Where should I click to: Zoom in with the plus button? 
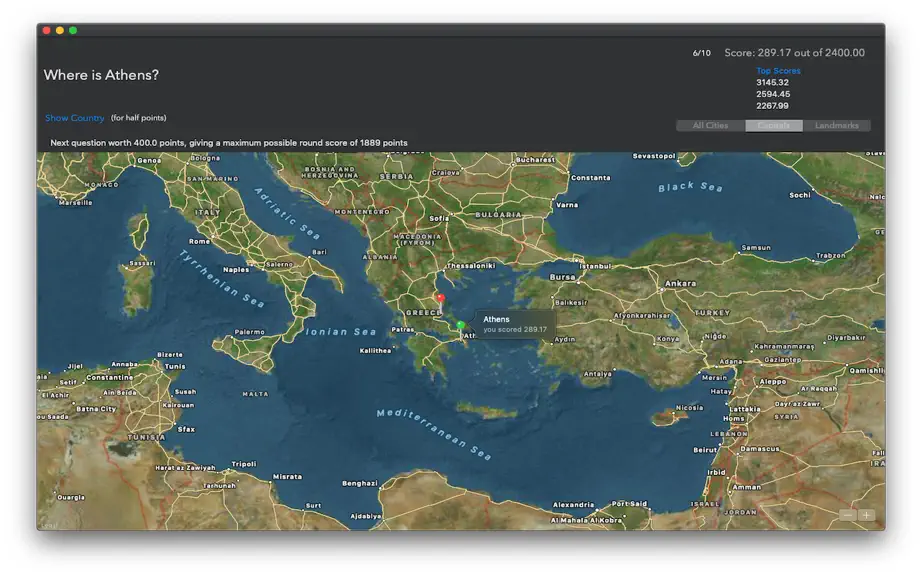[866, 515]
